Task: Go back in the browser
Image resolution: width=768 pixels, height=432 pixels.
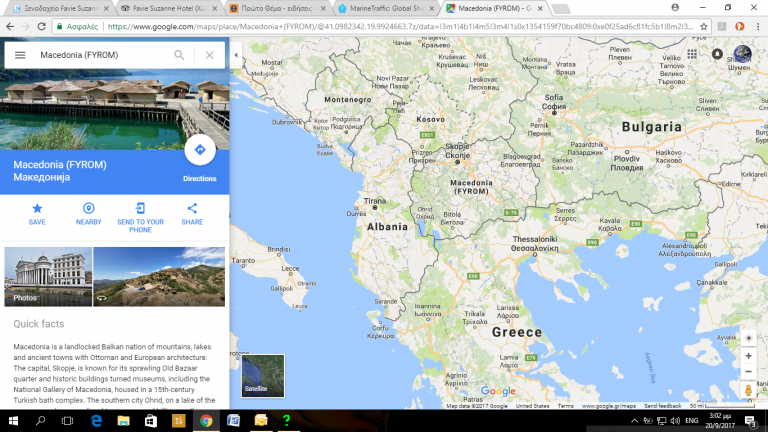Action: (10, 26)
